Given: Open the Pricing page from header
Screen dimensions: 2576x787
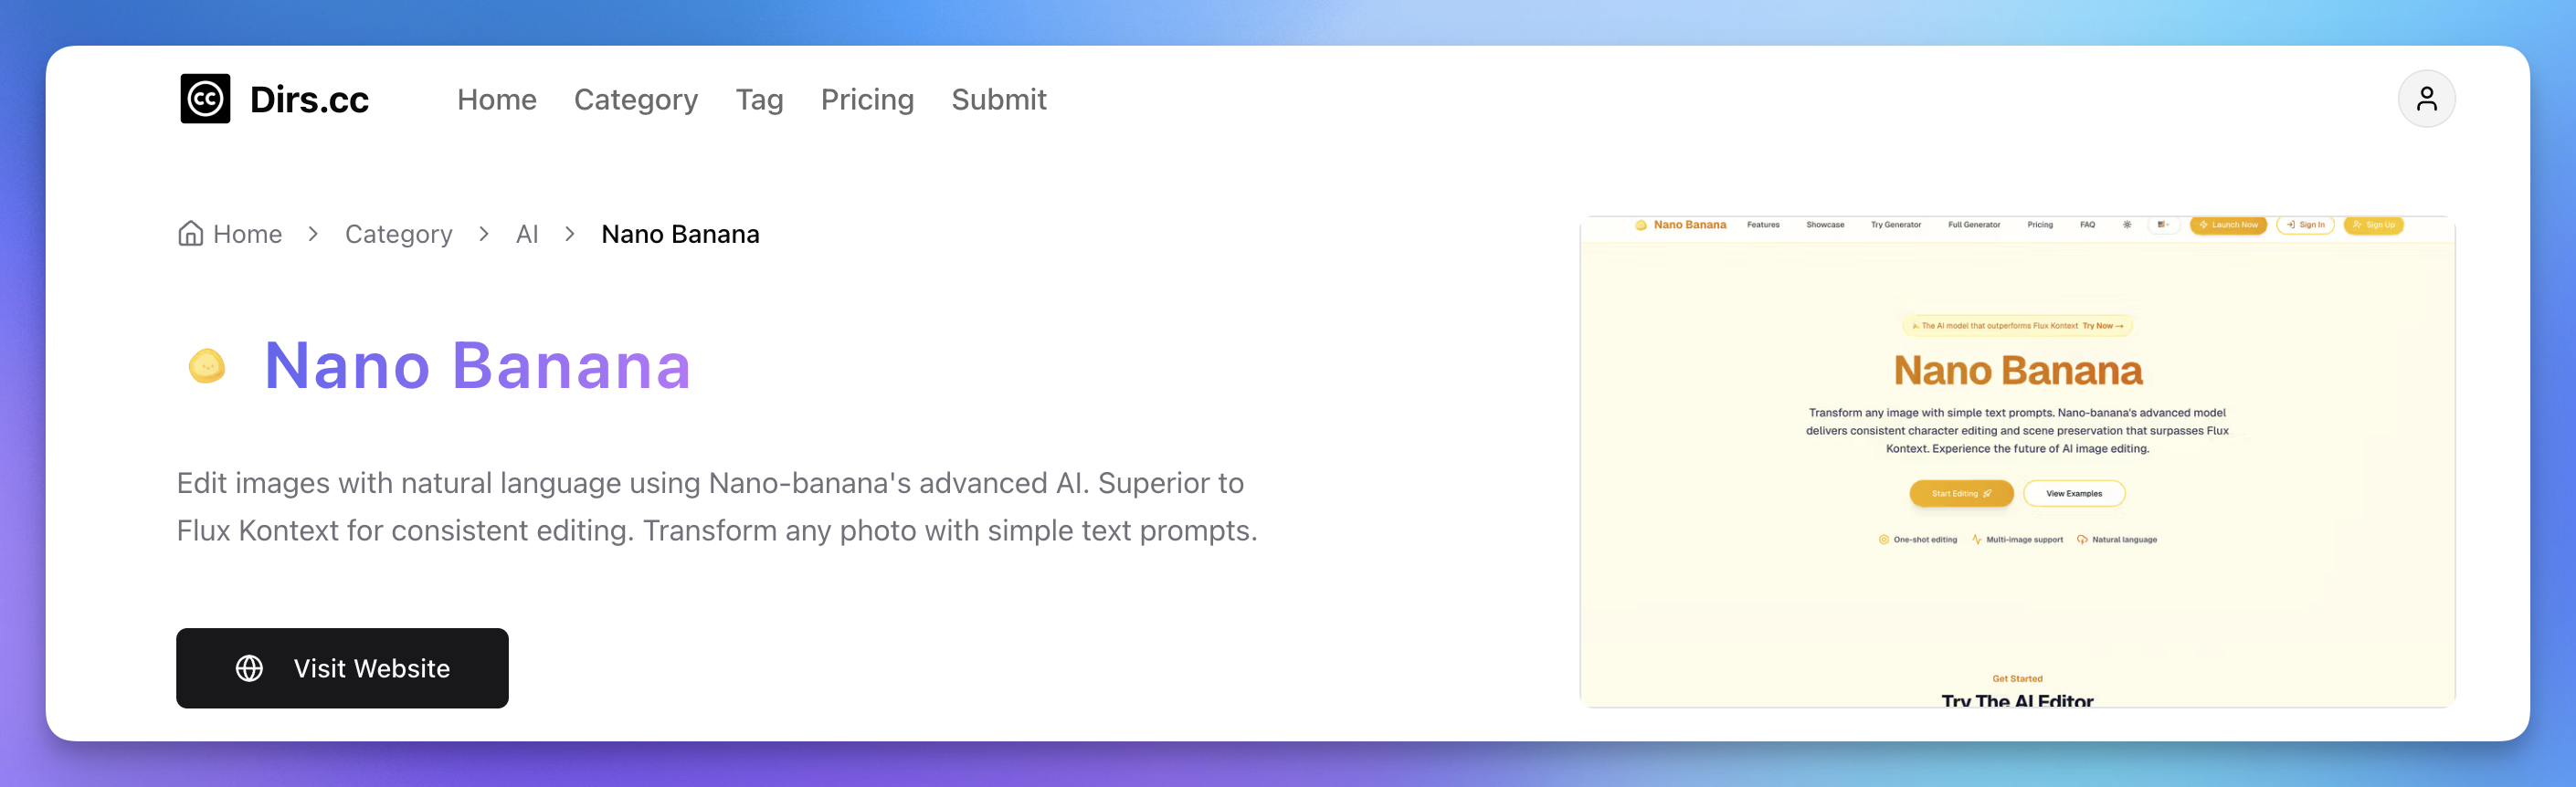Looking at the screenshot, I should (x=867, y=100).
